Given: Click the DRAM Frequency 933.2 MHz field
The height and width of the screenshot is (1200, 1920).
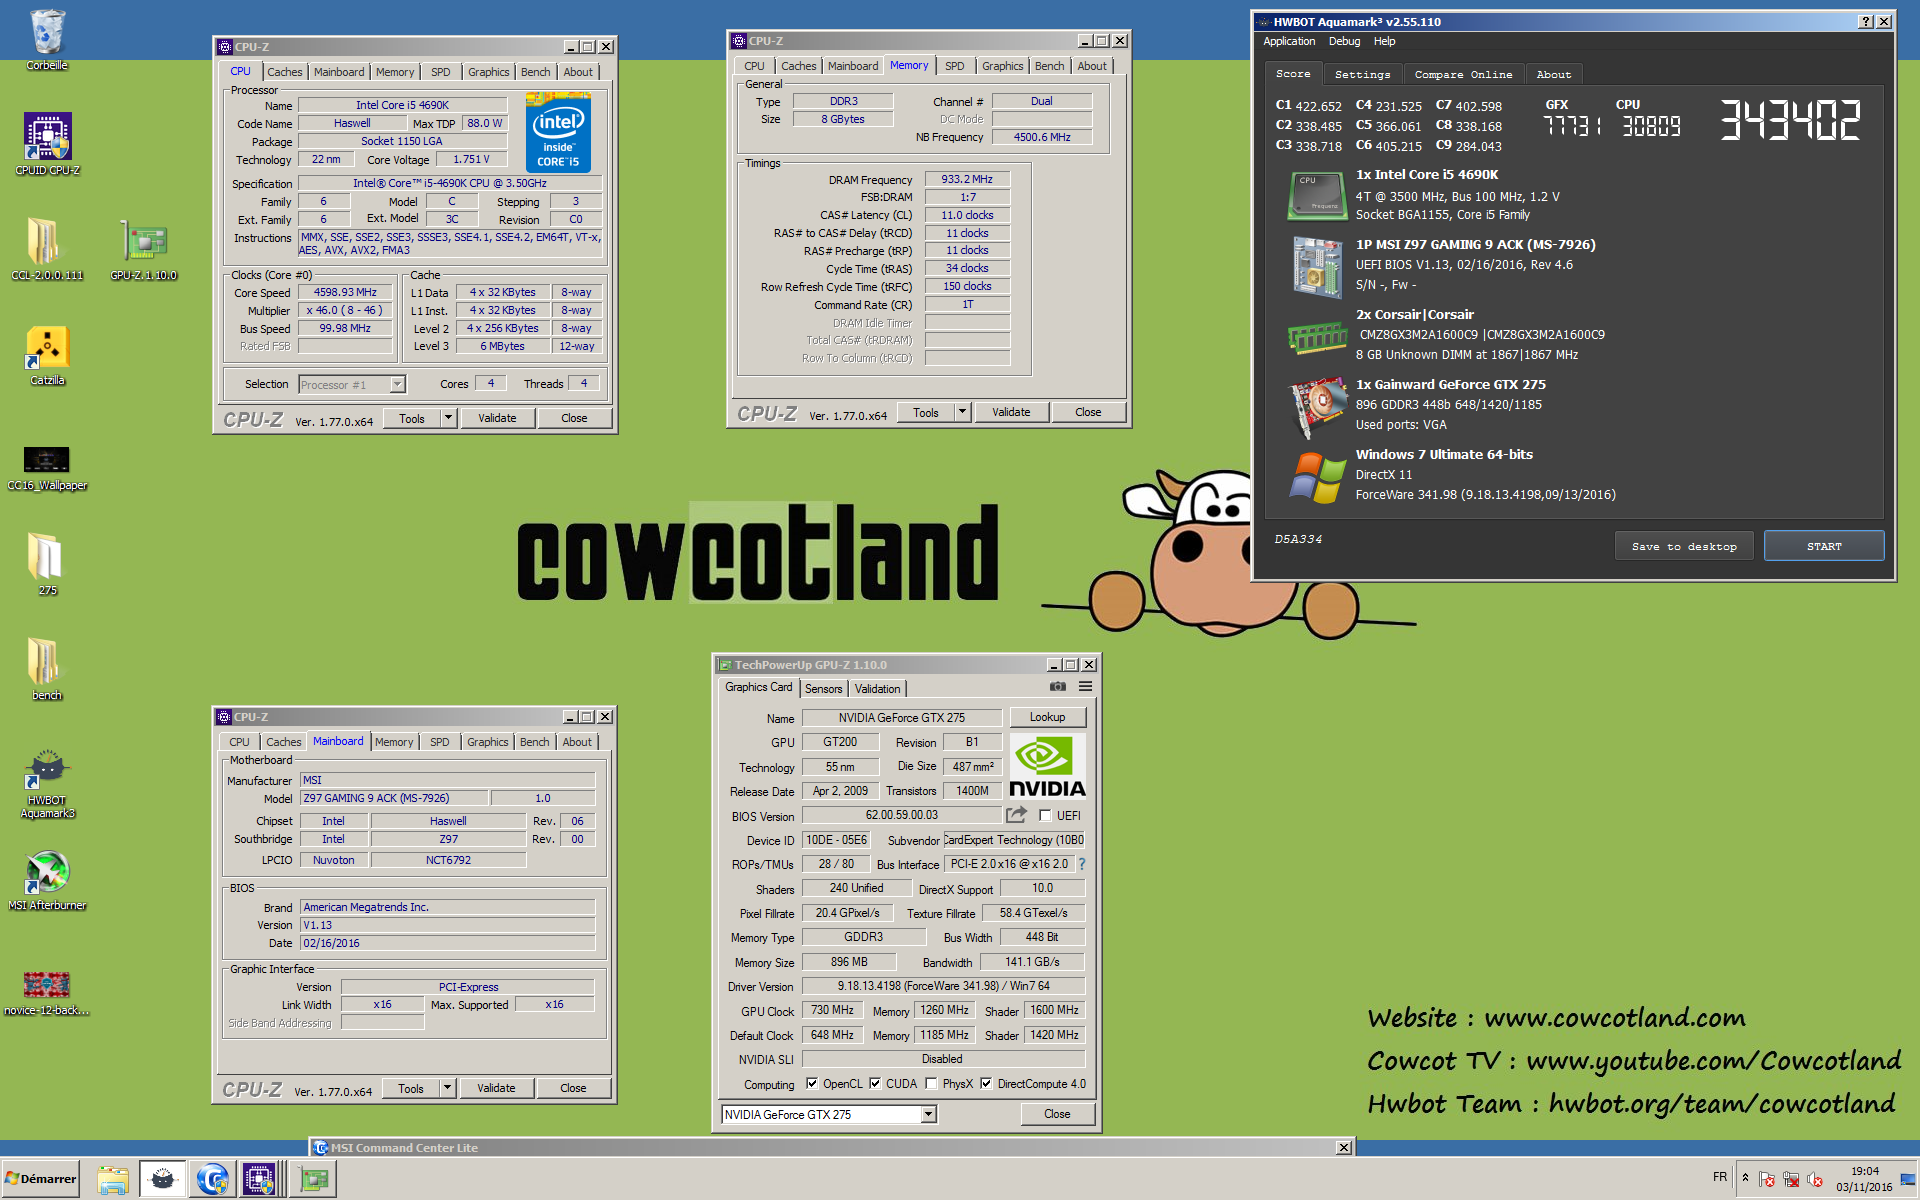Looking at the screenshot, I should (x=967, y=180).
